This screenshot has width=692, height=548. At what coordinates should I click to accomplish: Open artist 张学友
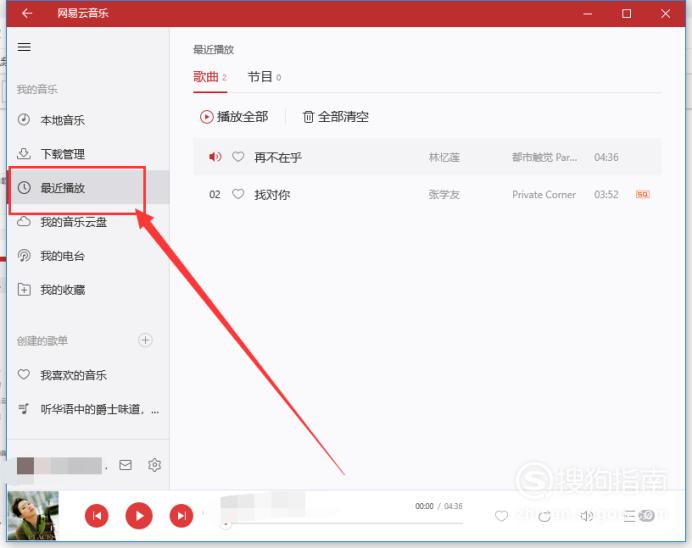point(444,195)
